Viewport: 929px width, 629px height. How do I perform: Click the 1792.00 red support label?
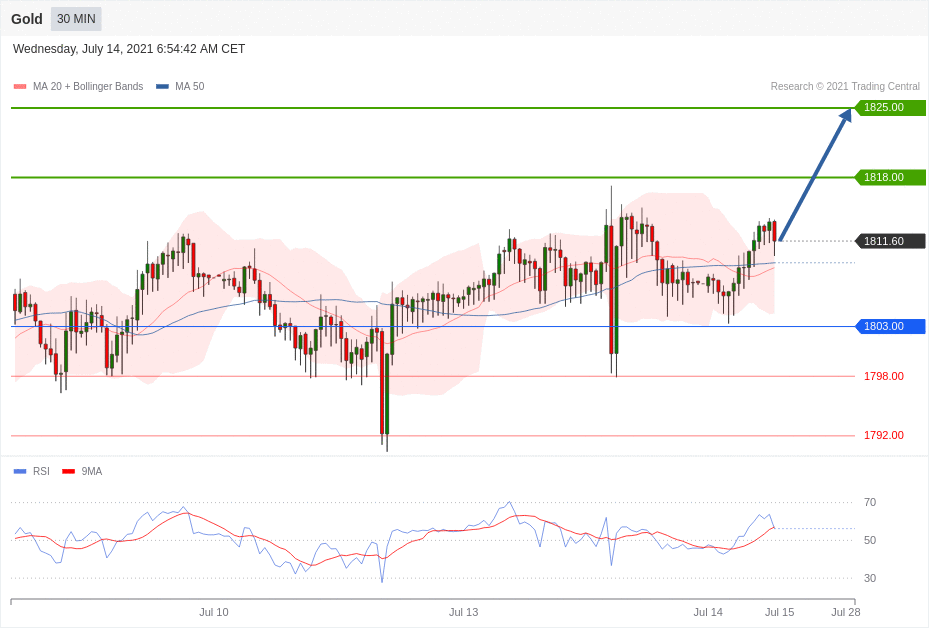point(883,435)
